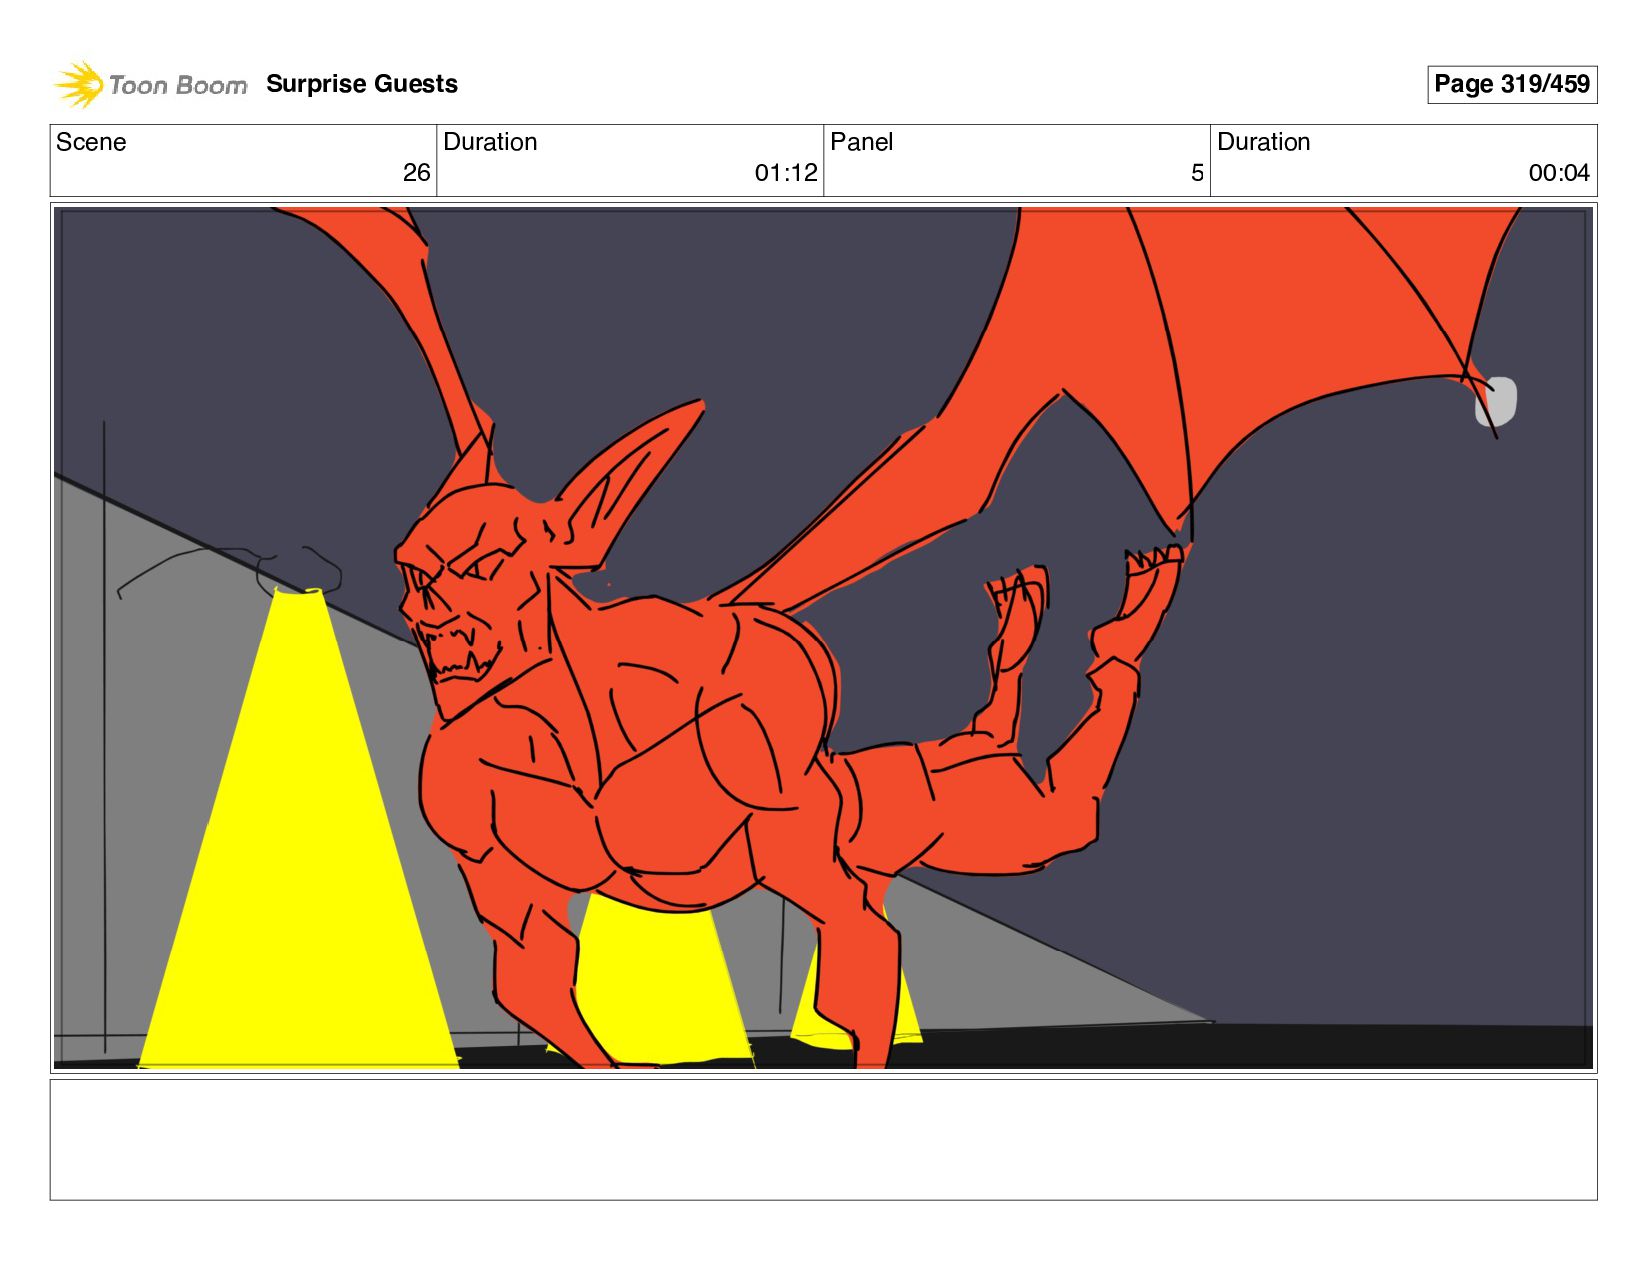Click scene number '26'
Viewport: 1650px width, 1275px height.
417,173
